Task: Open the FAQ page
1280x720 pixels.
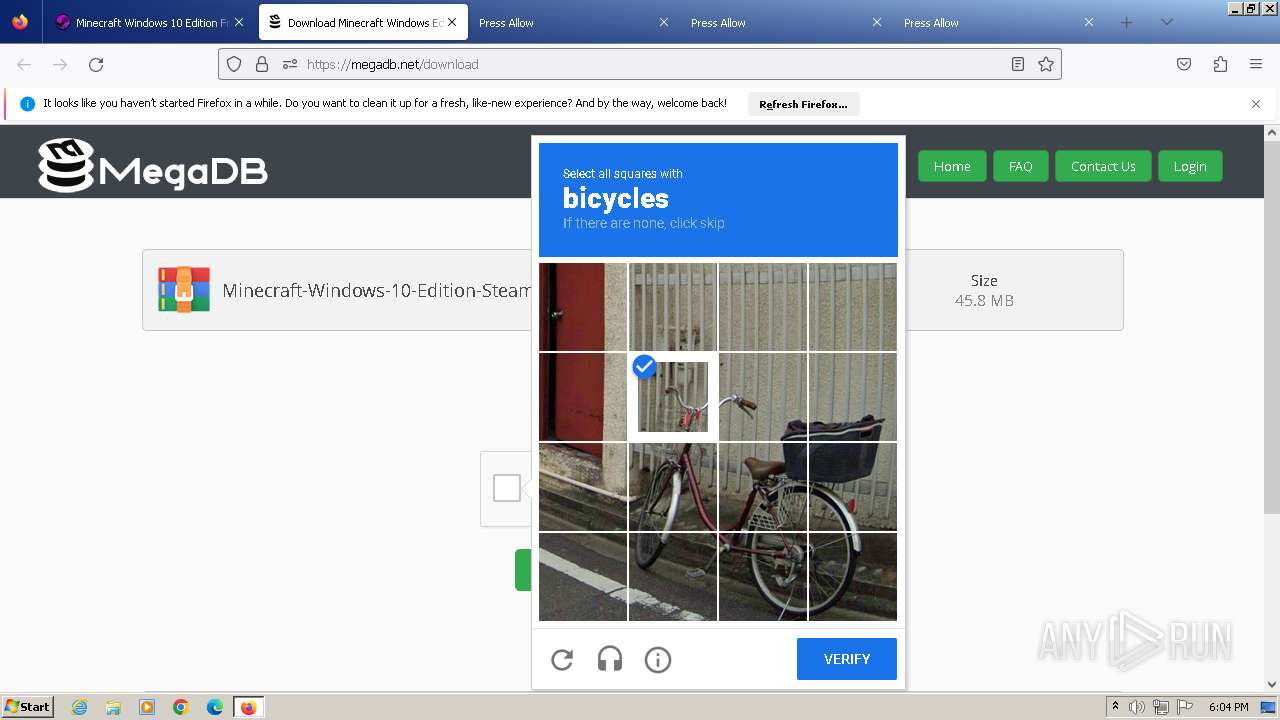Action: tap(1020, 166)
